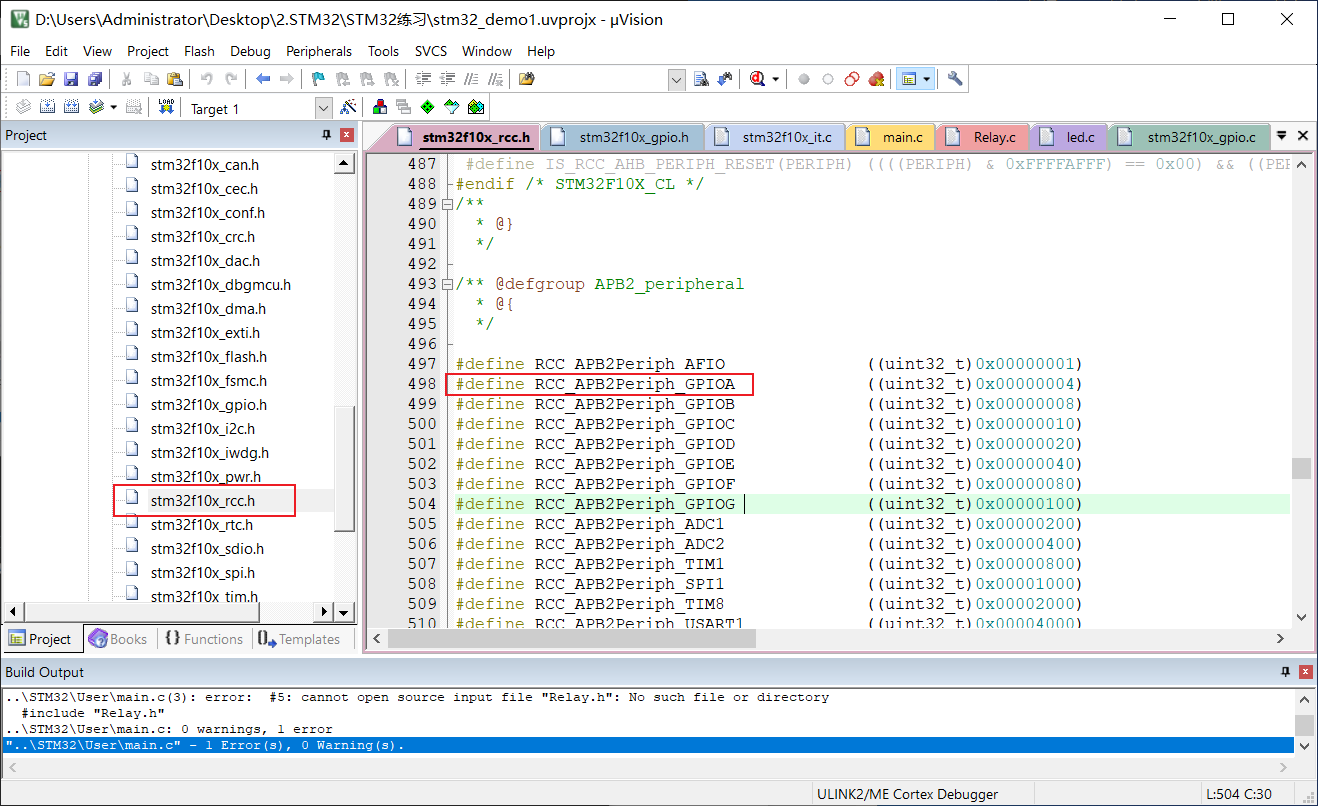
Task: Pin the Project panel using the pushpin
Action: coord(326,135)
